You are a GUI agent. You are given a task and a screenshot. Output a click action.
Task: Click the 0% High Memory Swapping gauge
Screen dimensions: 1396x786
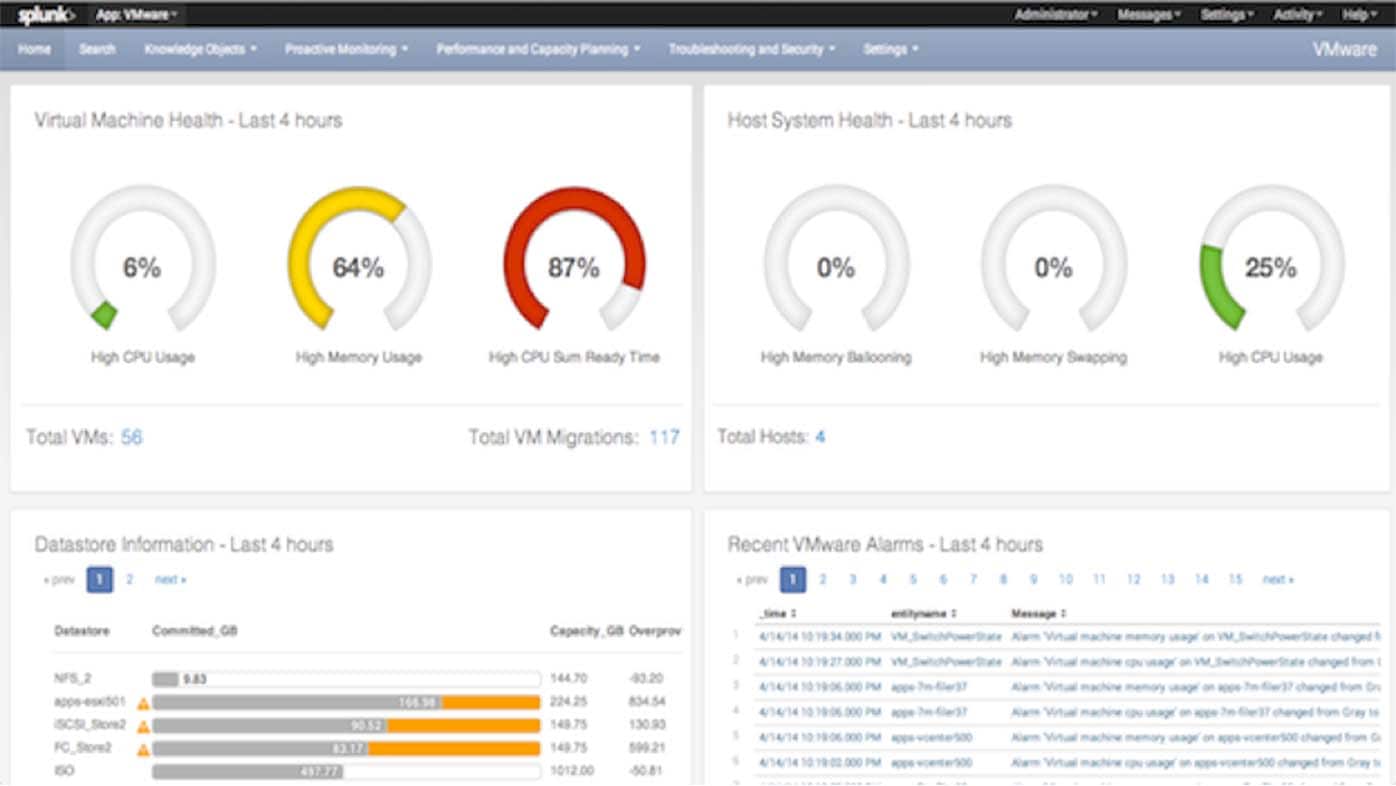coord(1053,259)
